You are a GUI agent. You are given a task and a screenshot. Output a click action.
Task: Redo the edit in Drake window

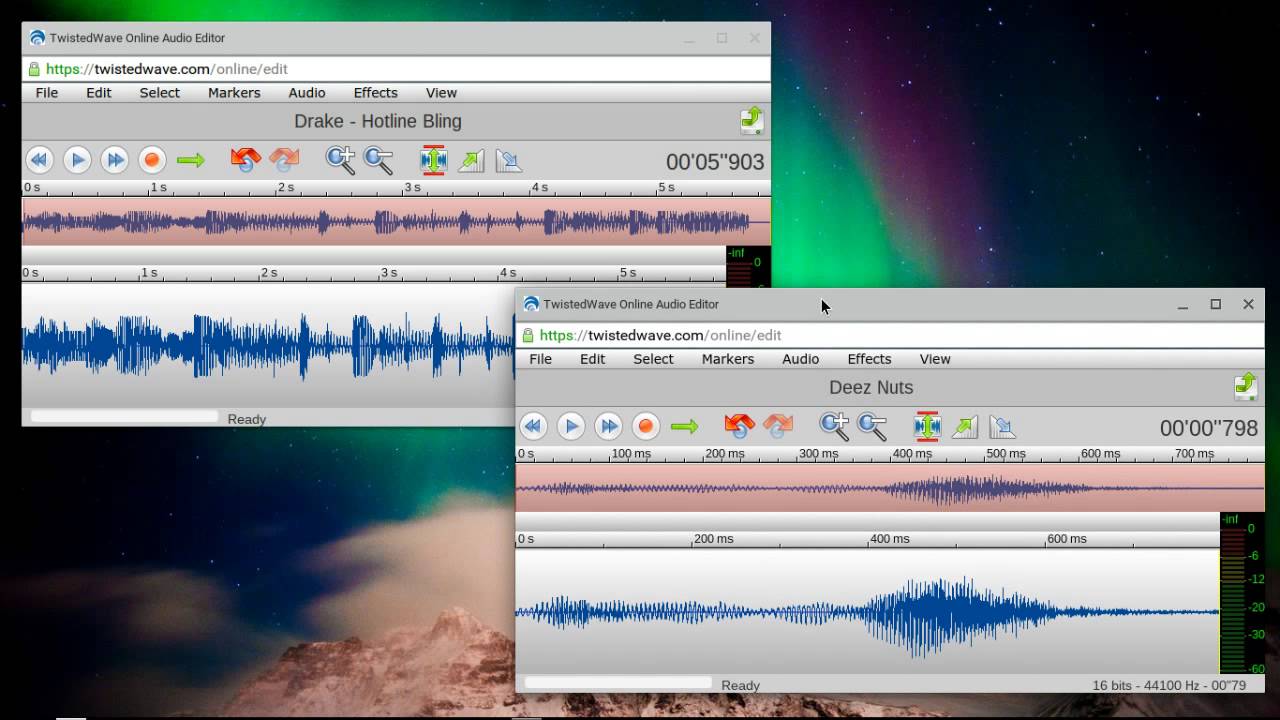283,160
